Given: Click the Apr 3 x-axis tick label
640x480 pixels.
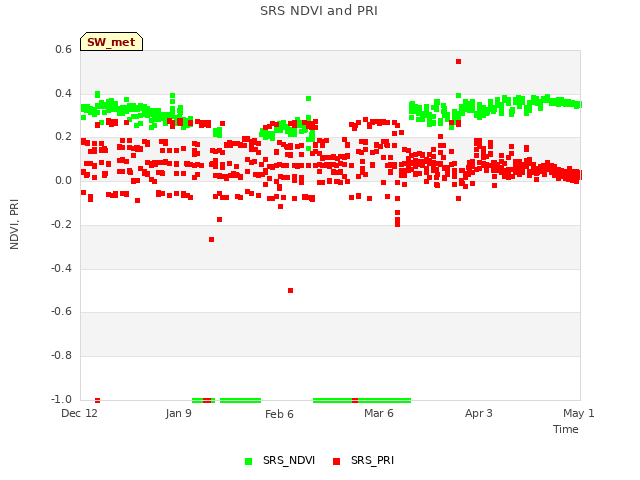Looking at the screenshot, I should point(479,413).
